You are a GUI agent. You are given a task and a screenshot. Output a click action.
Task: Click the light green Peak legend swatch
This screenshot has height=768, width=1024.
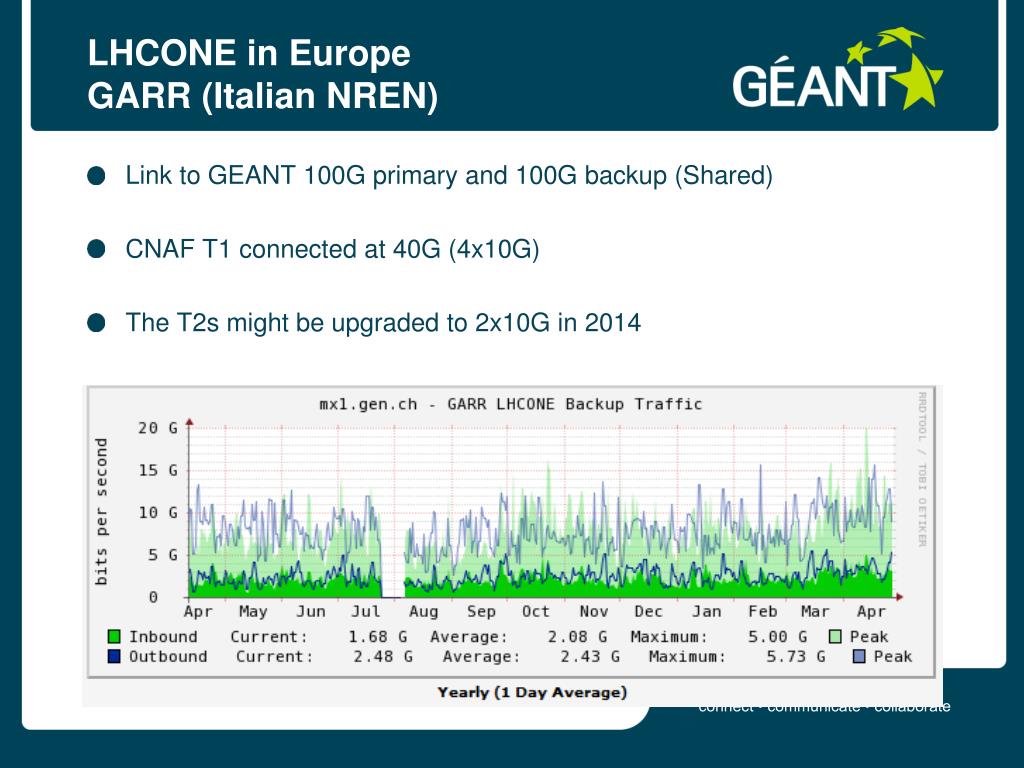click(x=835, y=637)
